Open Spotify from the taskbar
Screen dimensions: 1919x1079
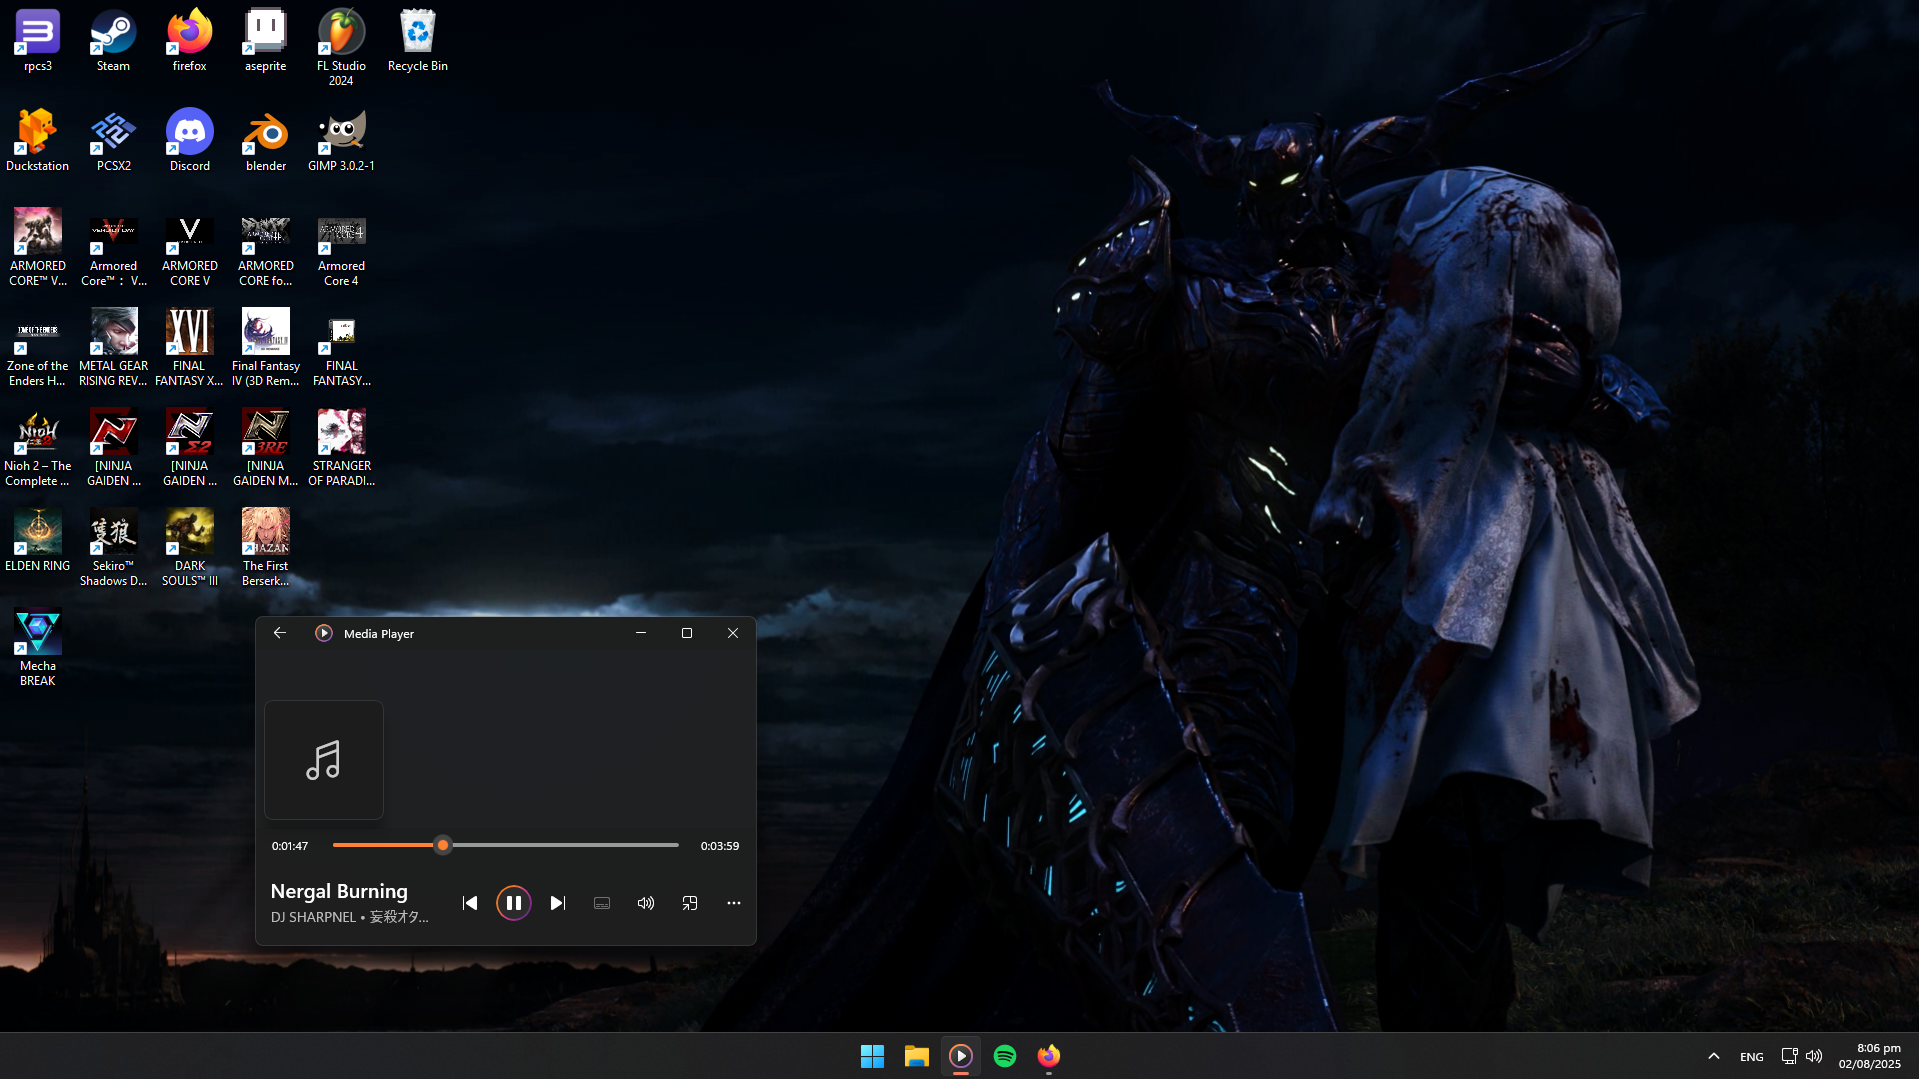pyautogui.click(x=1004, y=1056)
